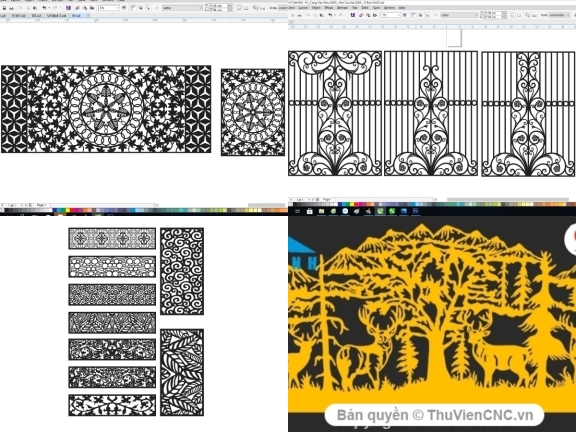Open the blue Zalo chat icon on the taskbar
This screenshot has width=576, height=432.
click(x=345, y=211)
